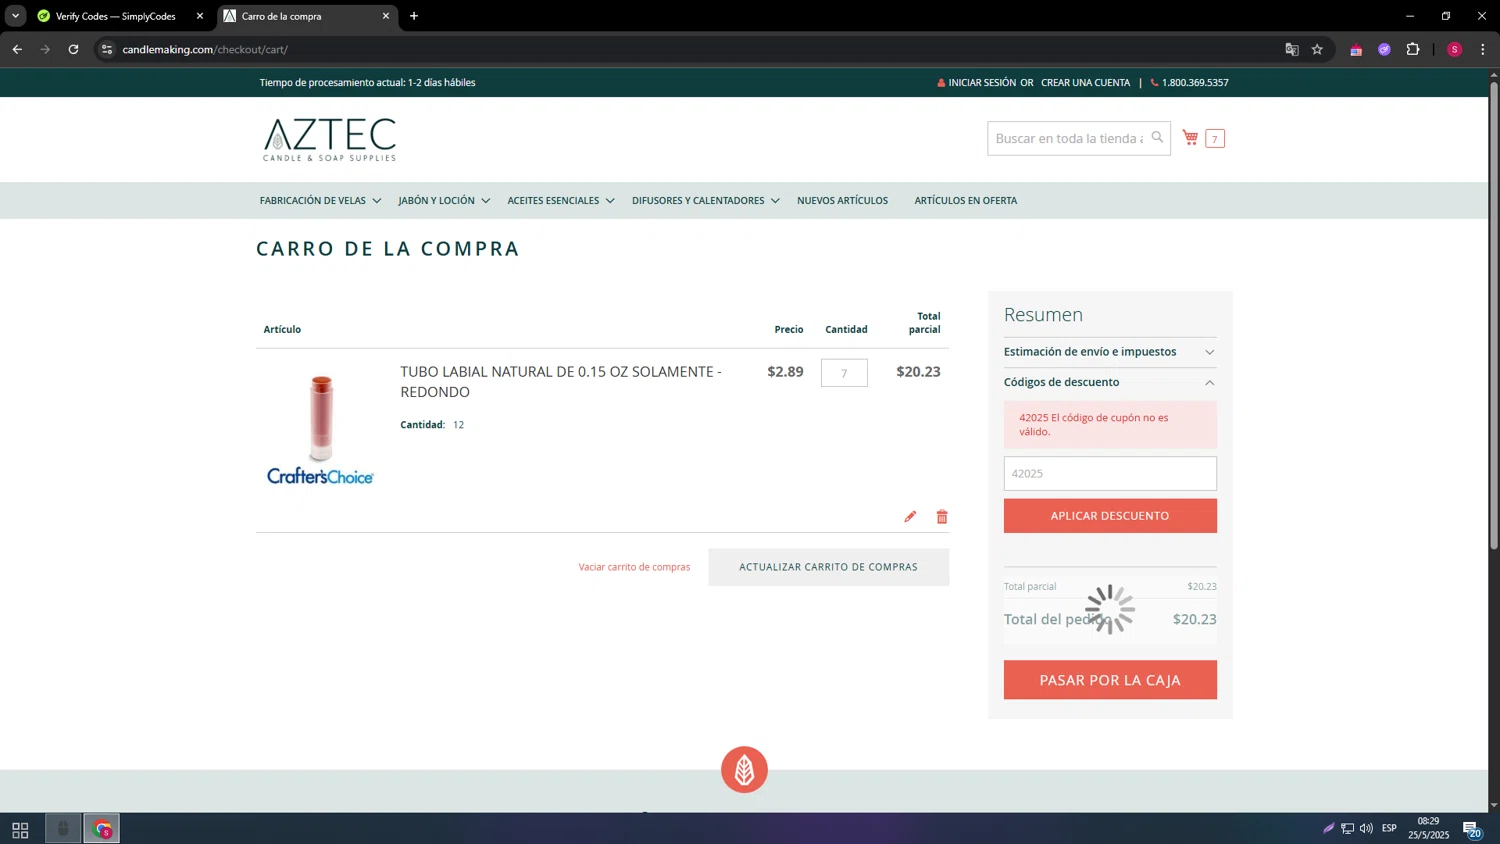The image size is (1500, 844).
Task: Open the Tubo Labial Natural product link
Action: 561,382
